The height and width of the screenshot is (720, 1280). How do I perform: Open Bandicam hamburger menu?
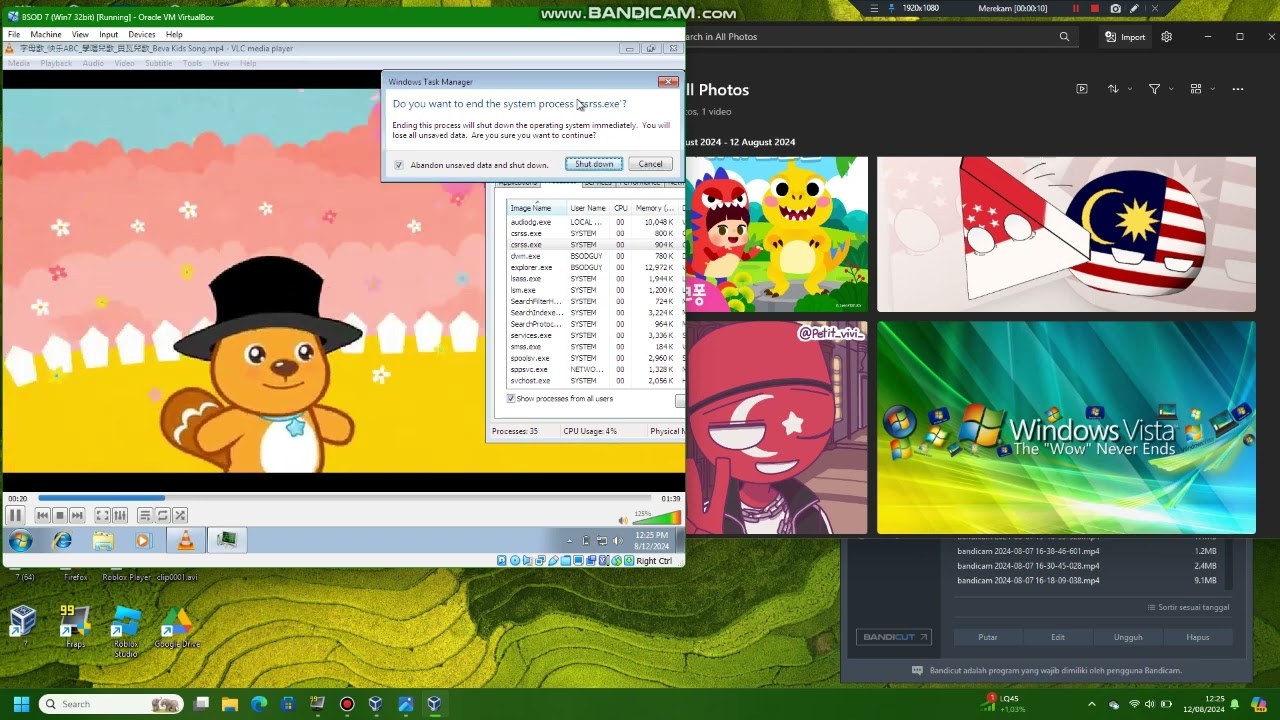click(874, 8)
